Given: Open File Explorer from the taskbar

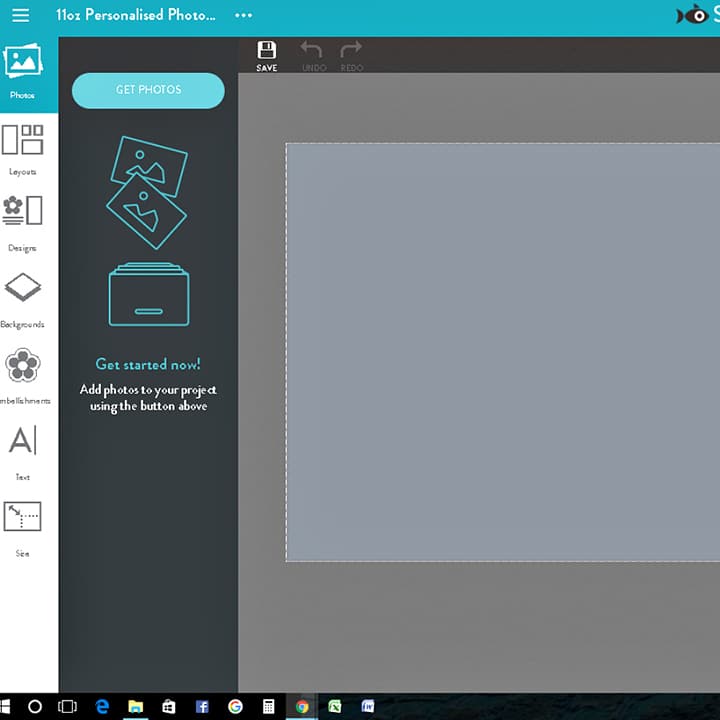Looking at the screenshot, I should click(135, 706).
